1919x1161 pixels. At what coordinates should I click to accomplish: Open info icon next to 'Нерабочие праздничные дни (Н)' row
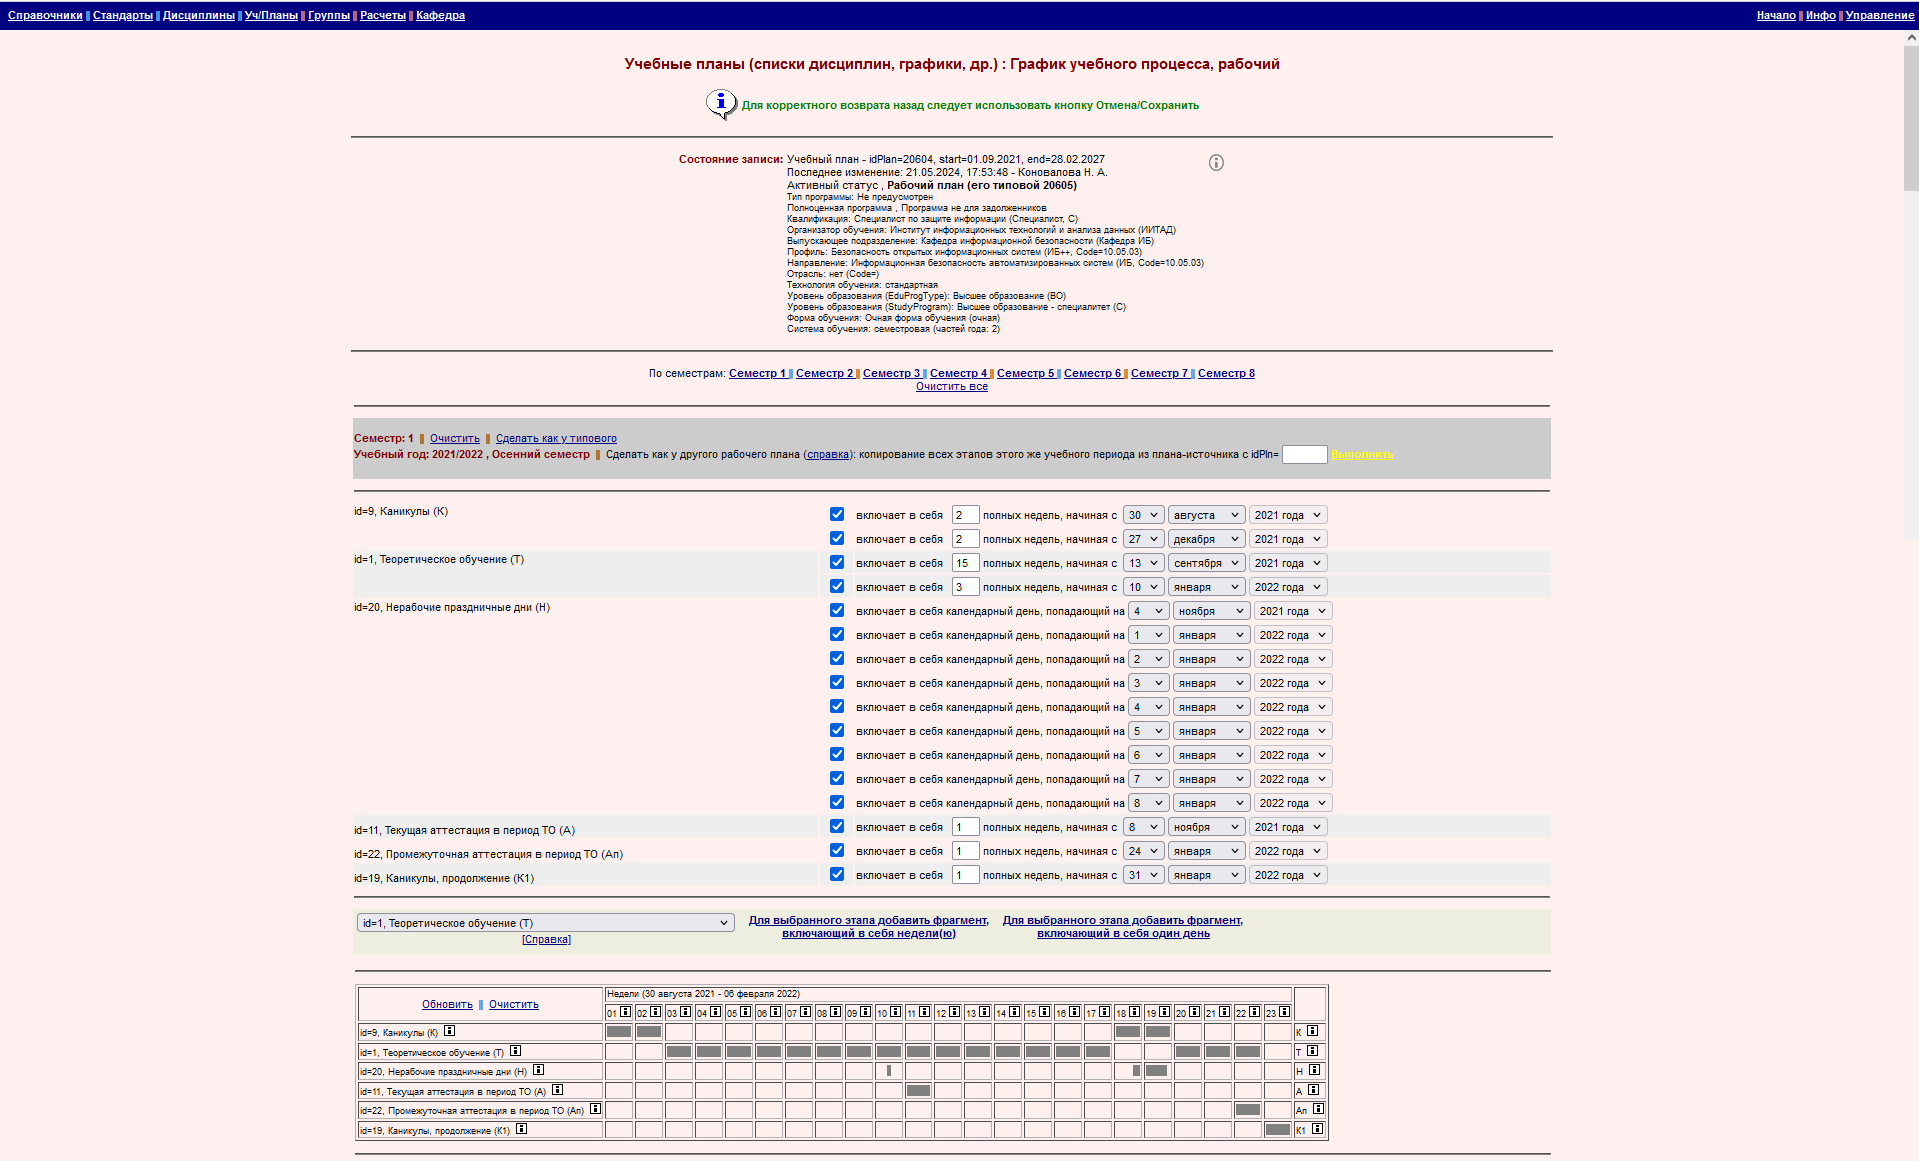coord(538,1070)
